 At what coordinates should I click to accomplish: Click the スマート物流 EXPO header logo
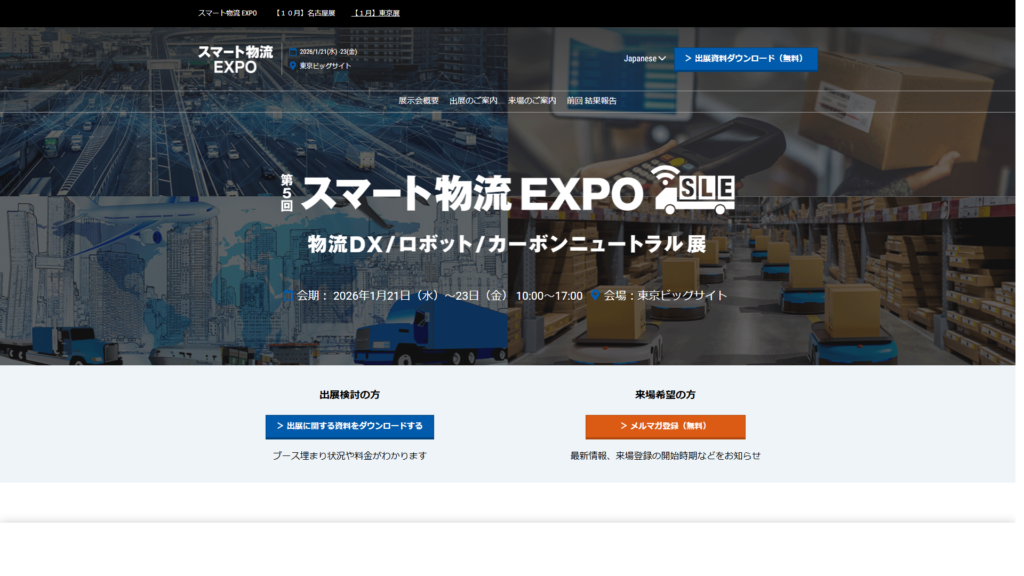[x=235, y=59]
